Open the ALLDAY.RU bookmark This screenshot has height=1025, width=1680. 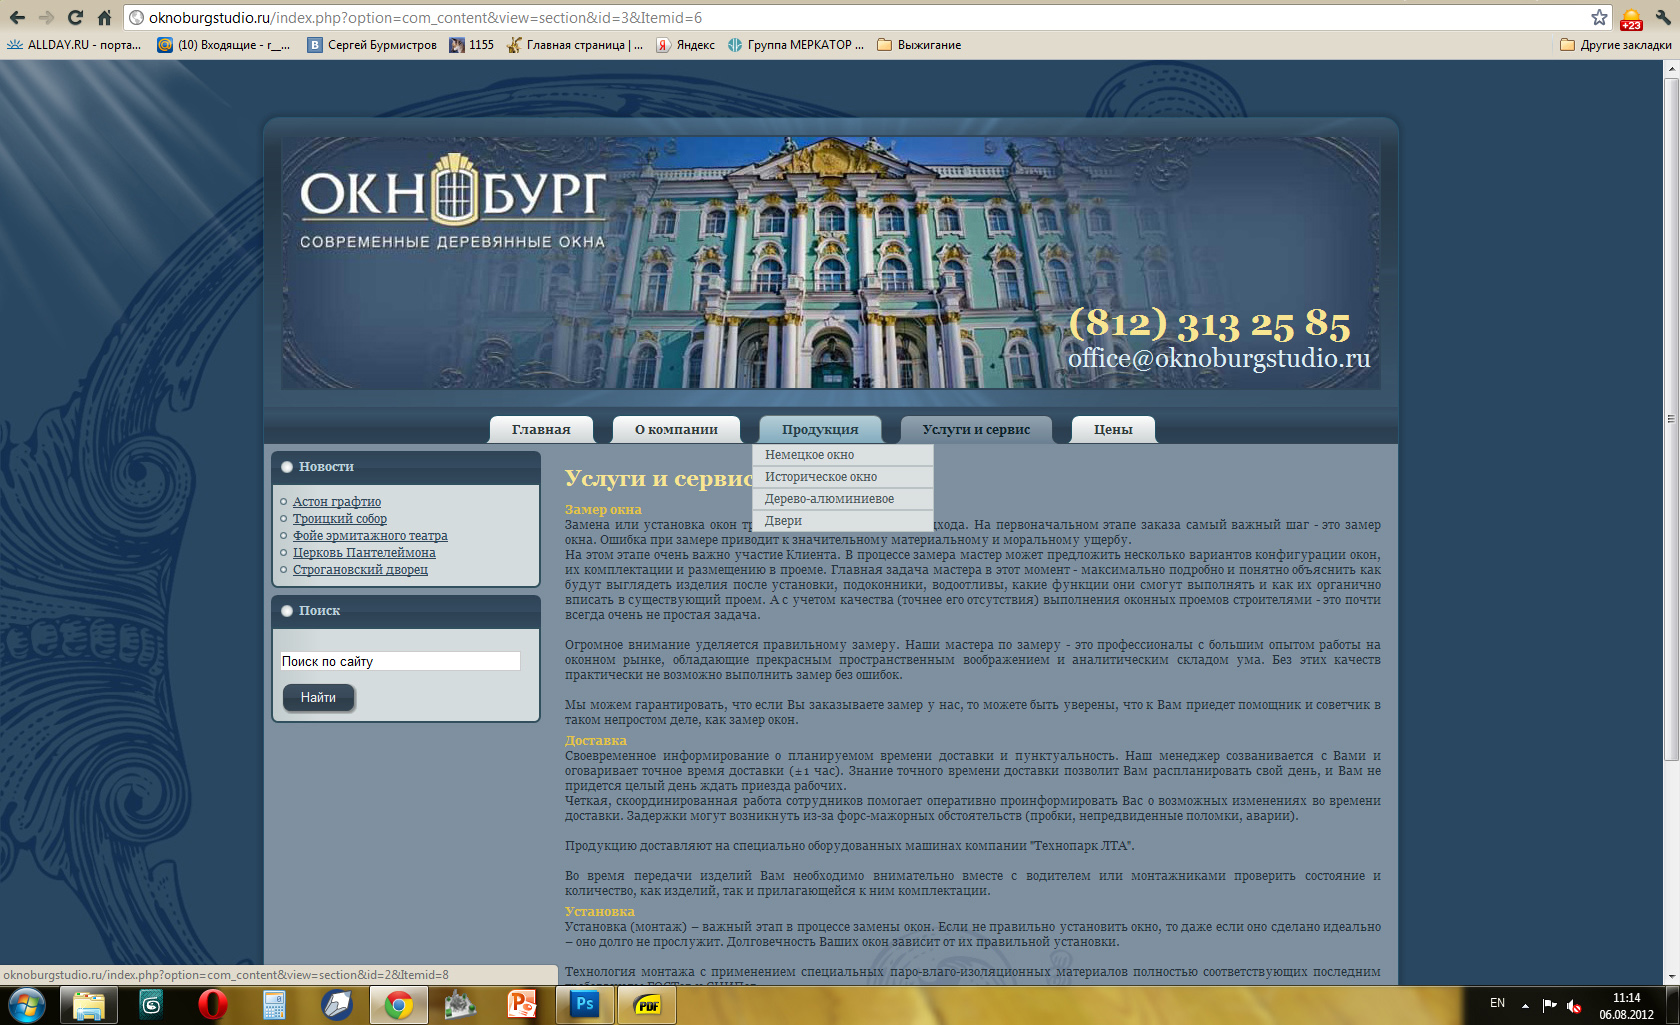[75, 44]
